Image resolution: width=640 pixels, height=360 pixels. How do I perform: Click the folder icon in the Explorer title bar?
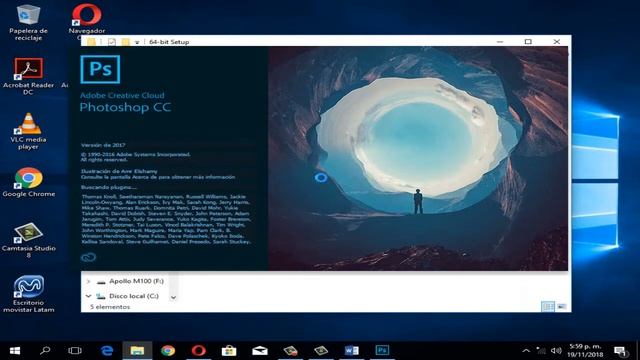pos(91,42)
